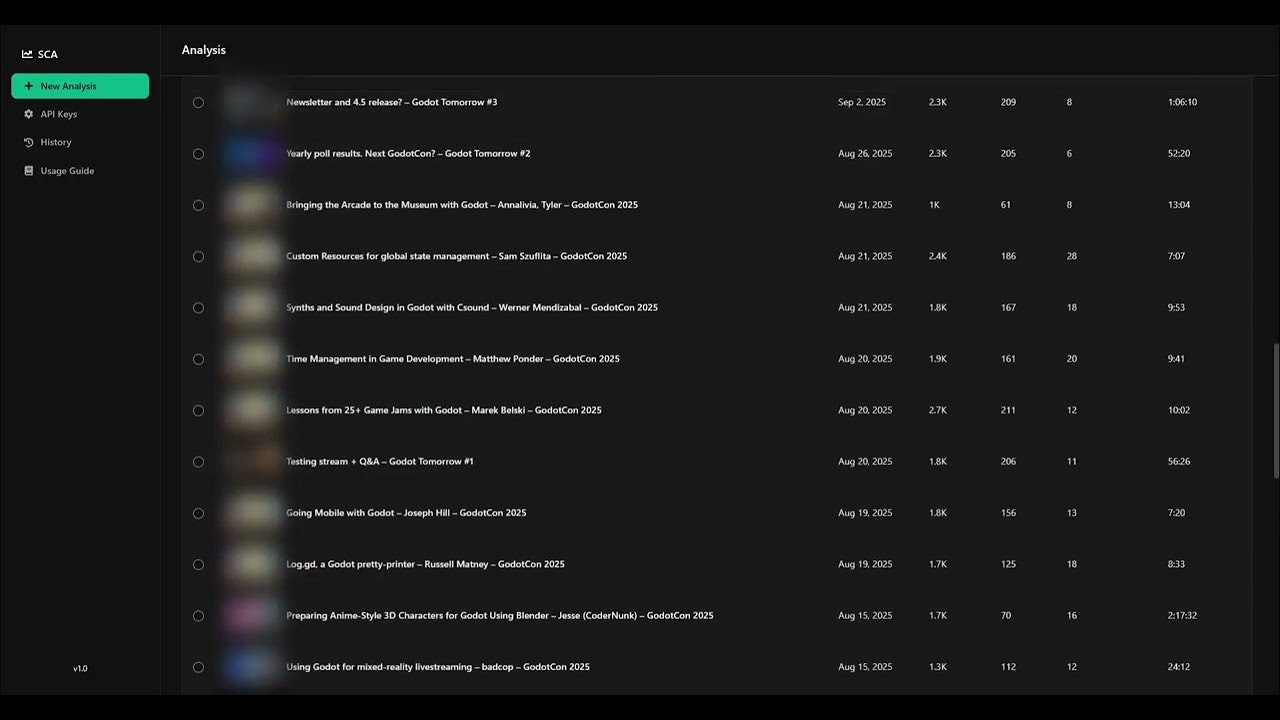The image size is (1280, 720).
Task: Click thumbnail of Testing stream + Q&A video
Action: coord(251,462)
